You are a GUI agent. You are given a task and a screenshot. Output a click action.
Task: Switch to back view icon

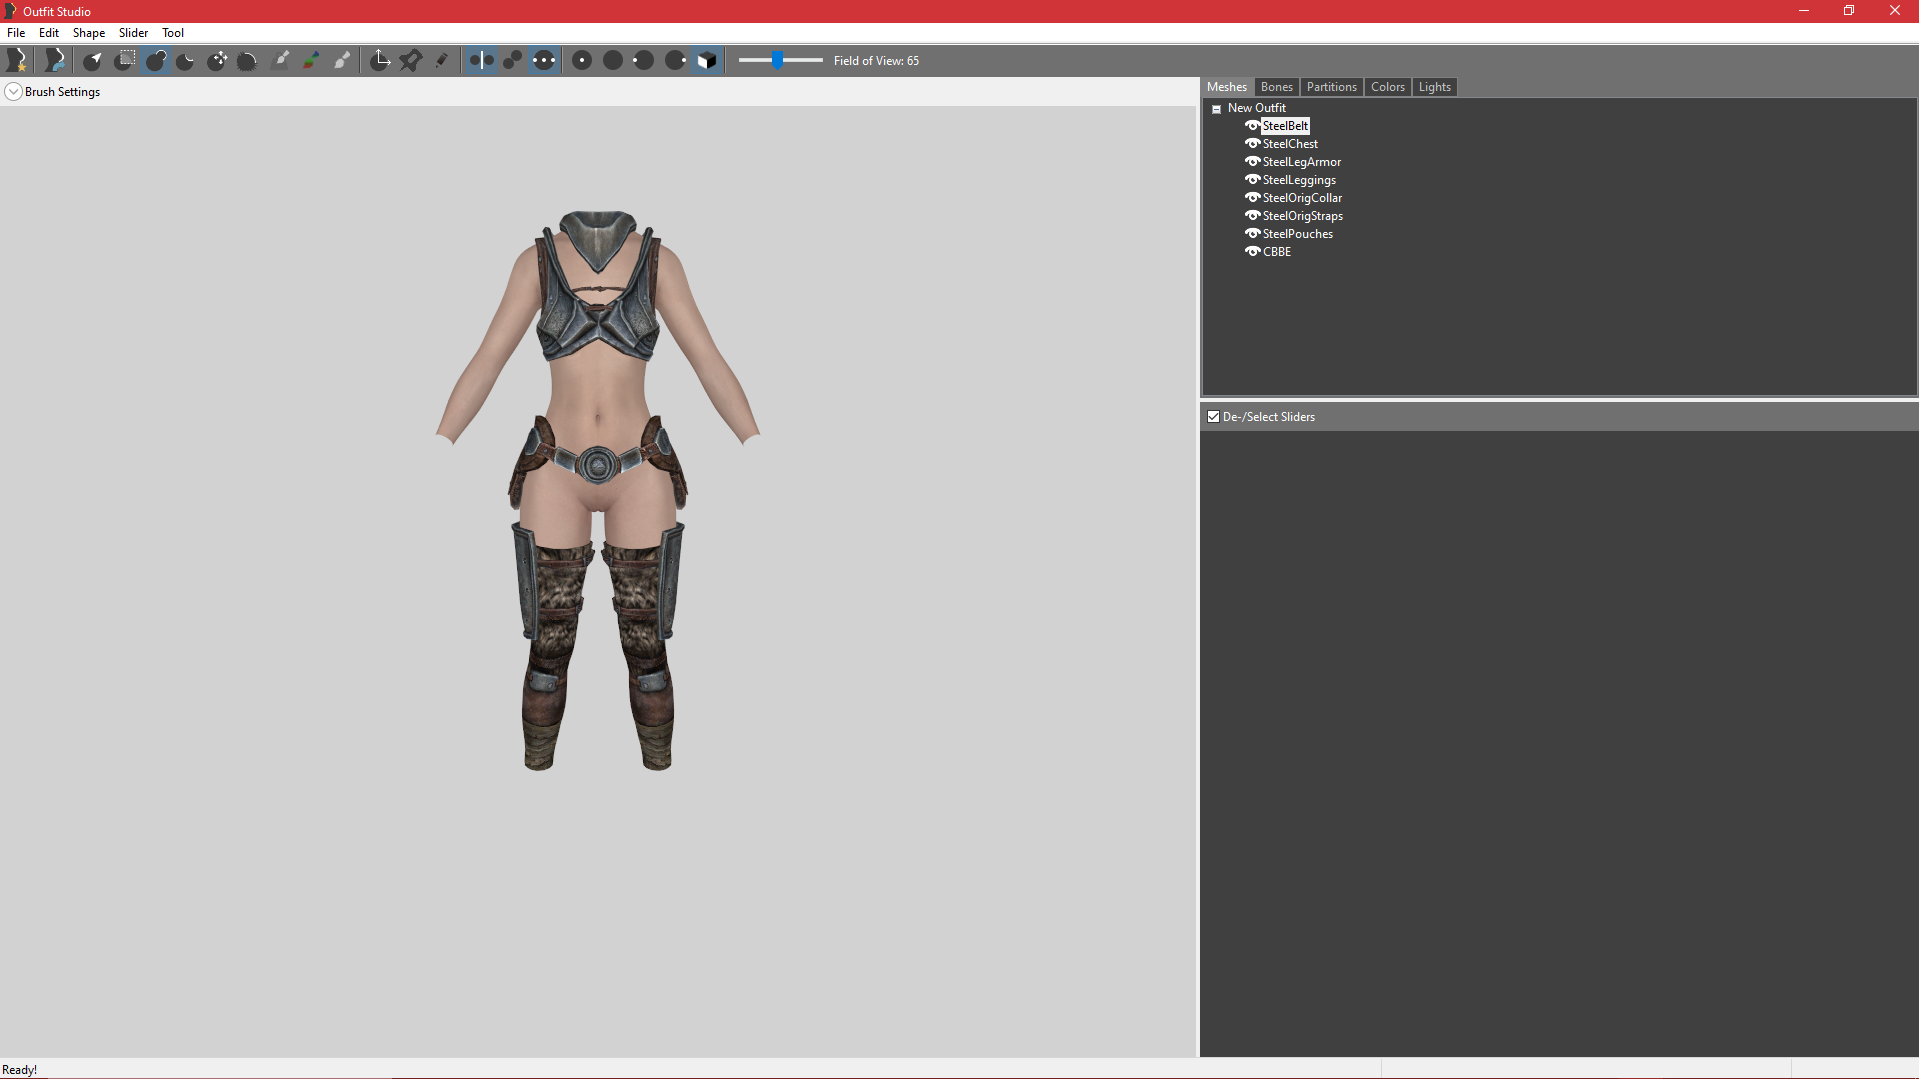point(613,61)
